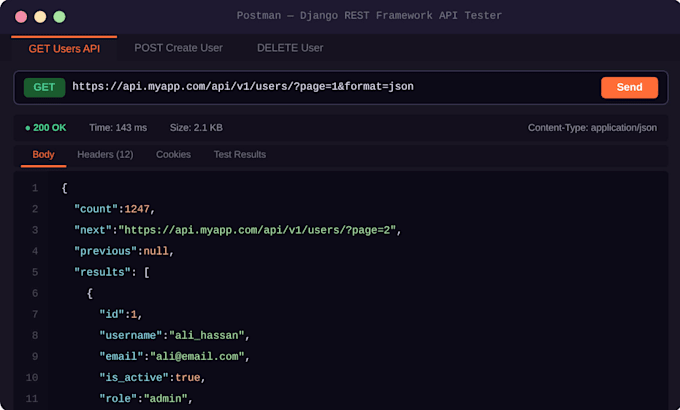
Task: Open the Test Results tab
Action: 239,154
